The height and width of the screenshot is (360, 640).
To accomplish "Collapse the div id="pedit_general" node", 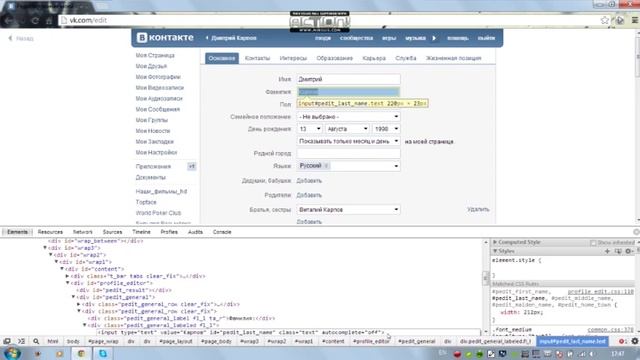I will [73, 297].
